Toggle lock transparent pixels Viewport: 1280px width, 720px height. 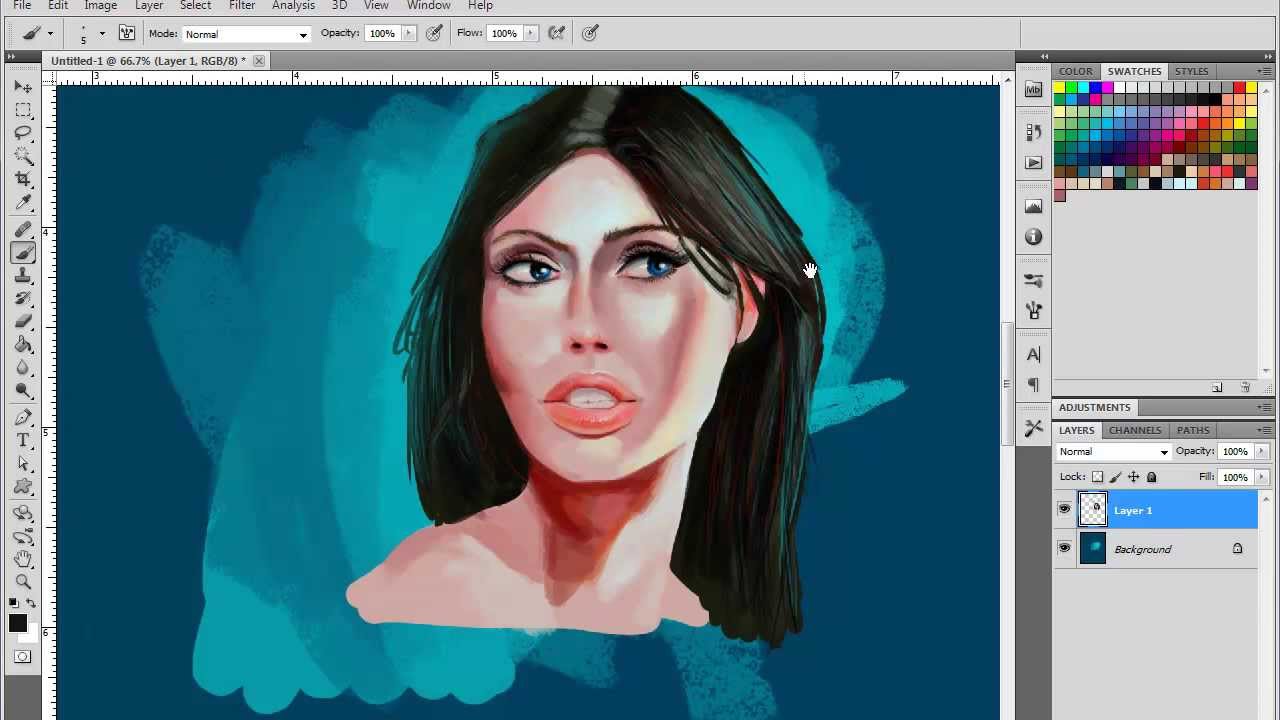click(x=1097, y=477)
